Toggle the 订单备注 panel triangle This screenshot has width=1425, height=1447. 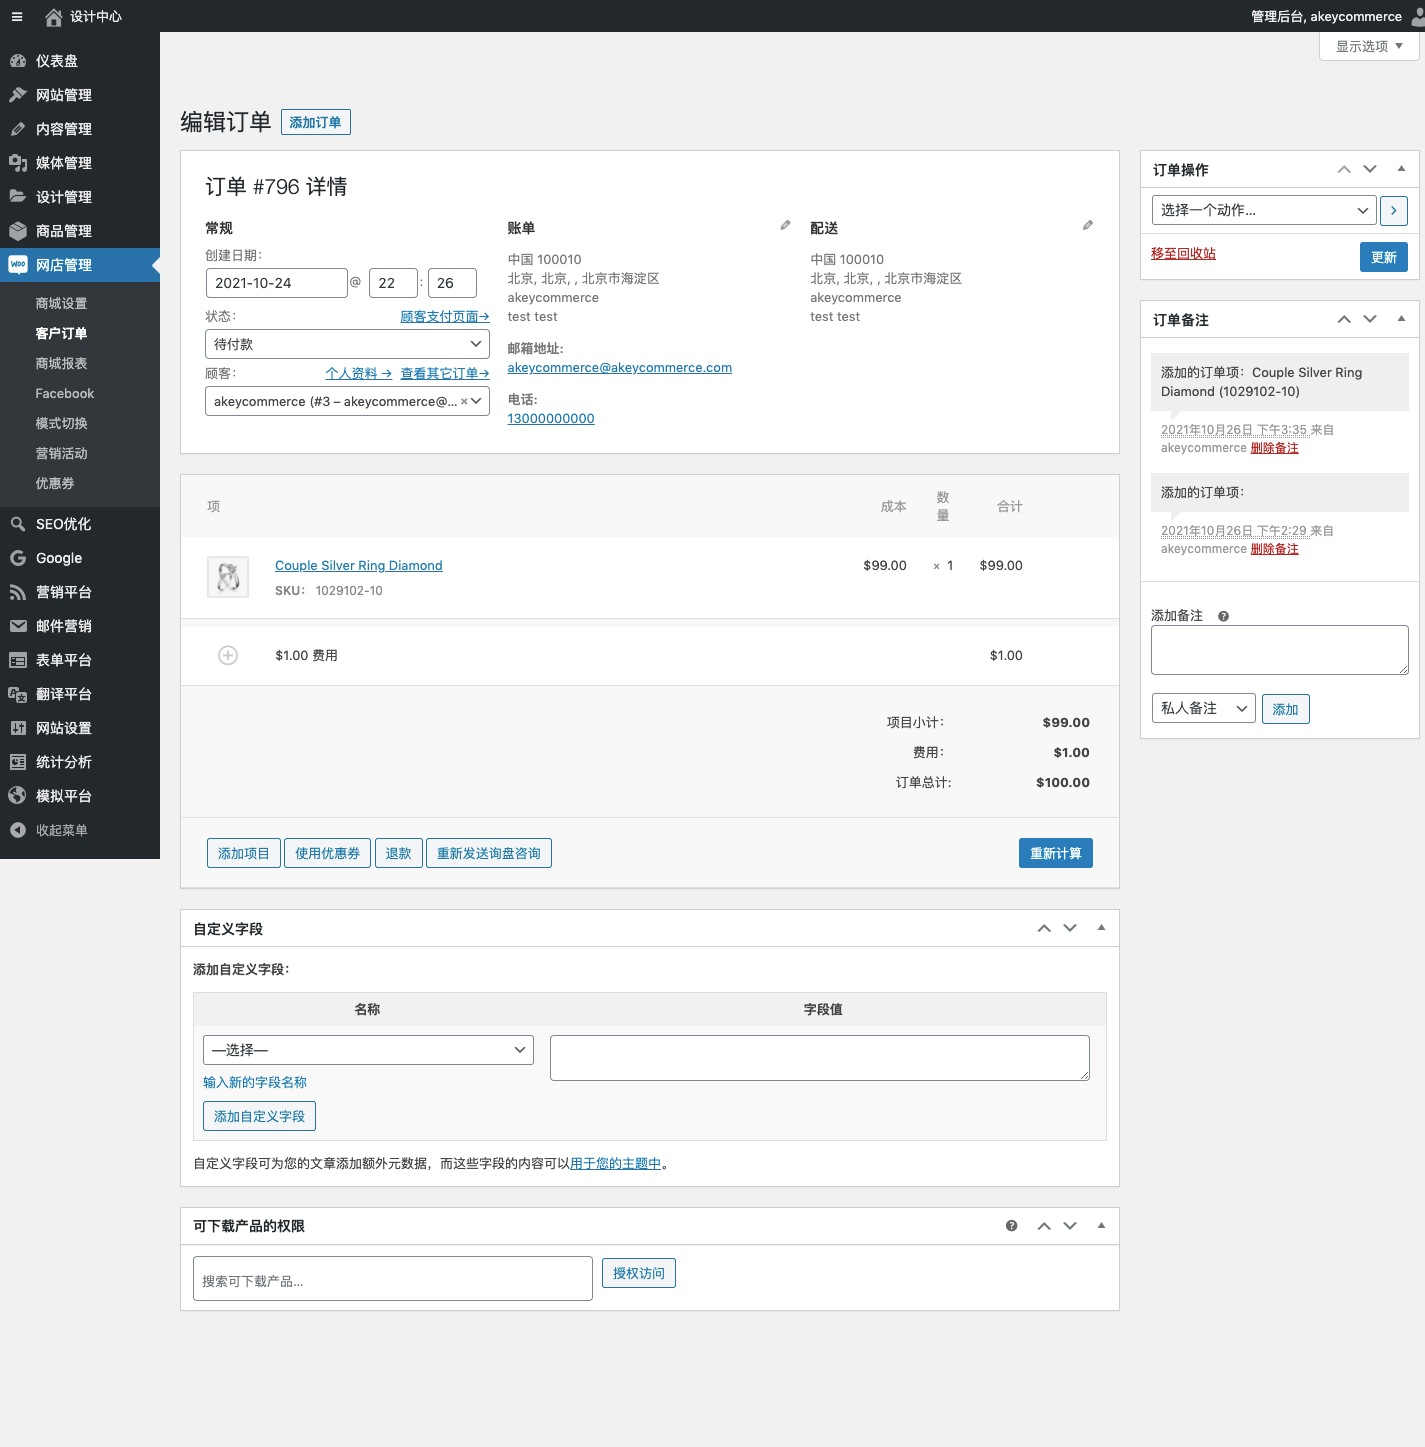coord(1401,319)
